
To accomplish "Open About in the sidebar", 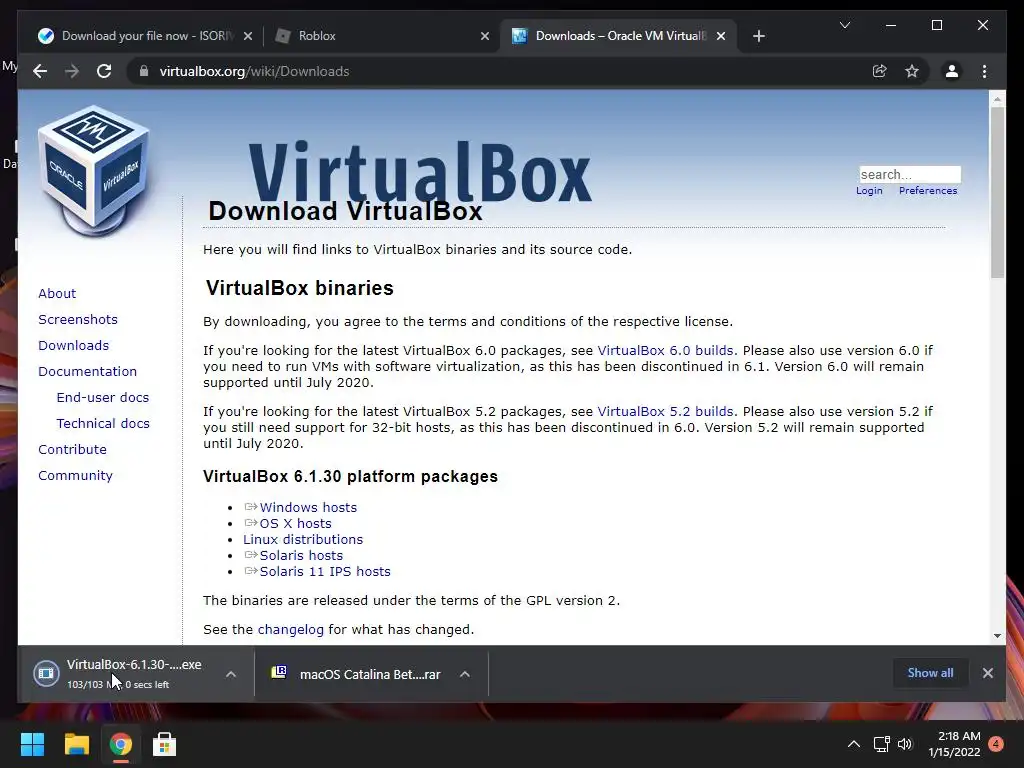I will [x=57, y=293].
